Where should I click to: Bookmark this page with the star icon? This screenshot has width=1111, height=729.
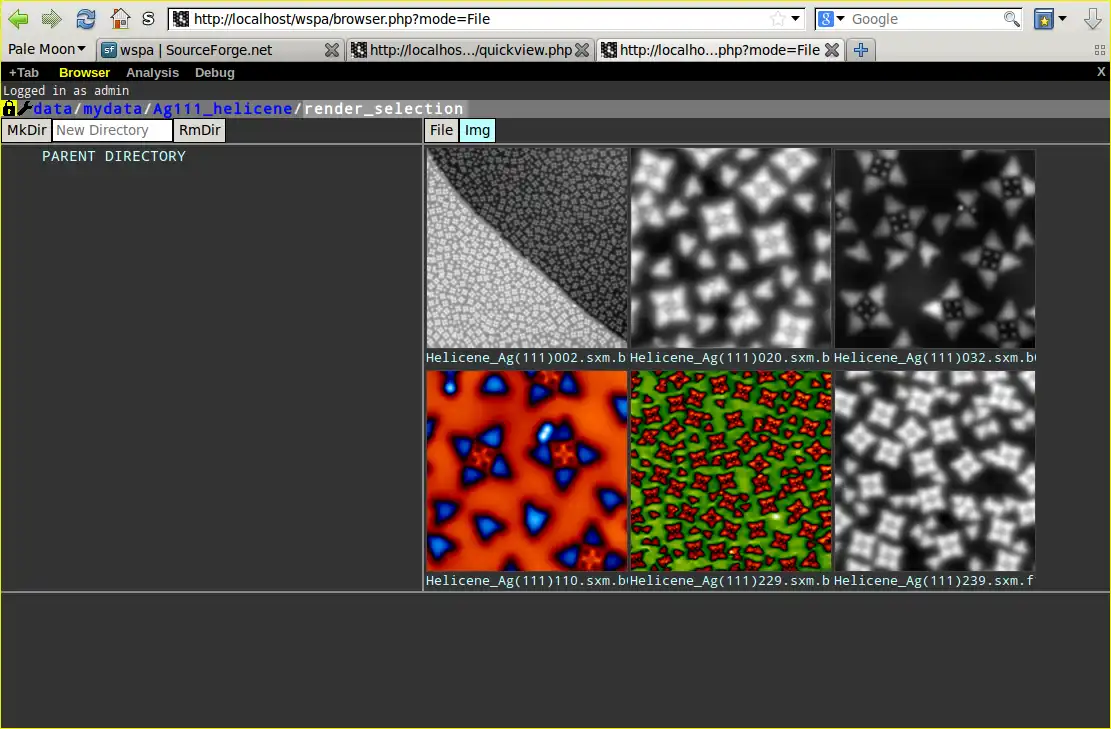point(777,19)
